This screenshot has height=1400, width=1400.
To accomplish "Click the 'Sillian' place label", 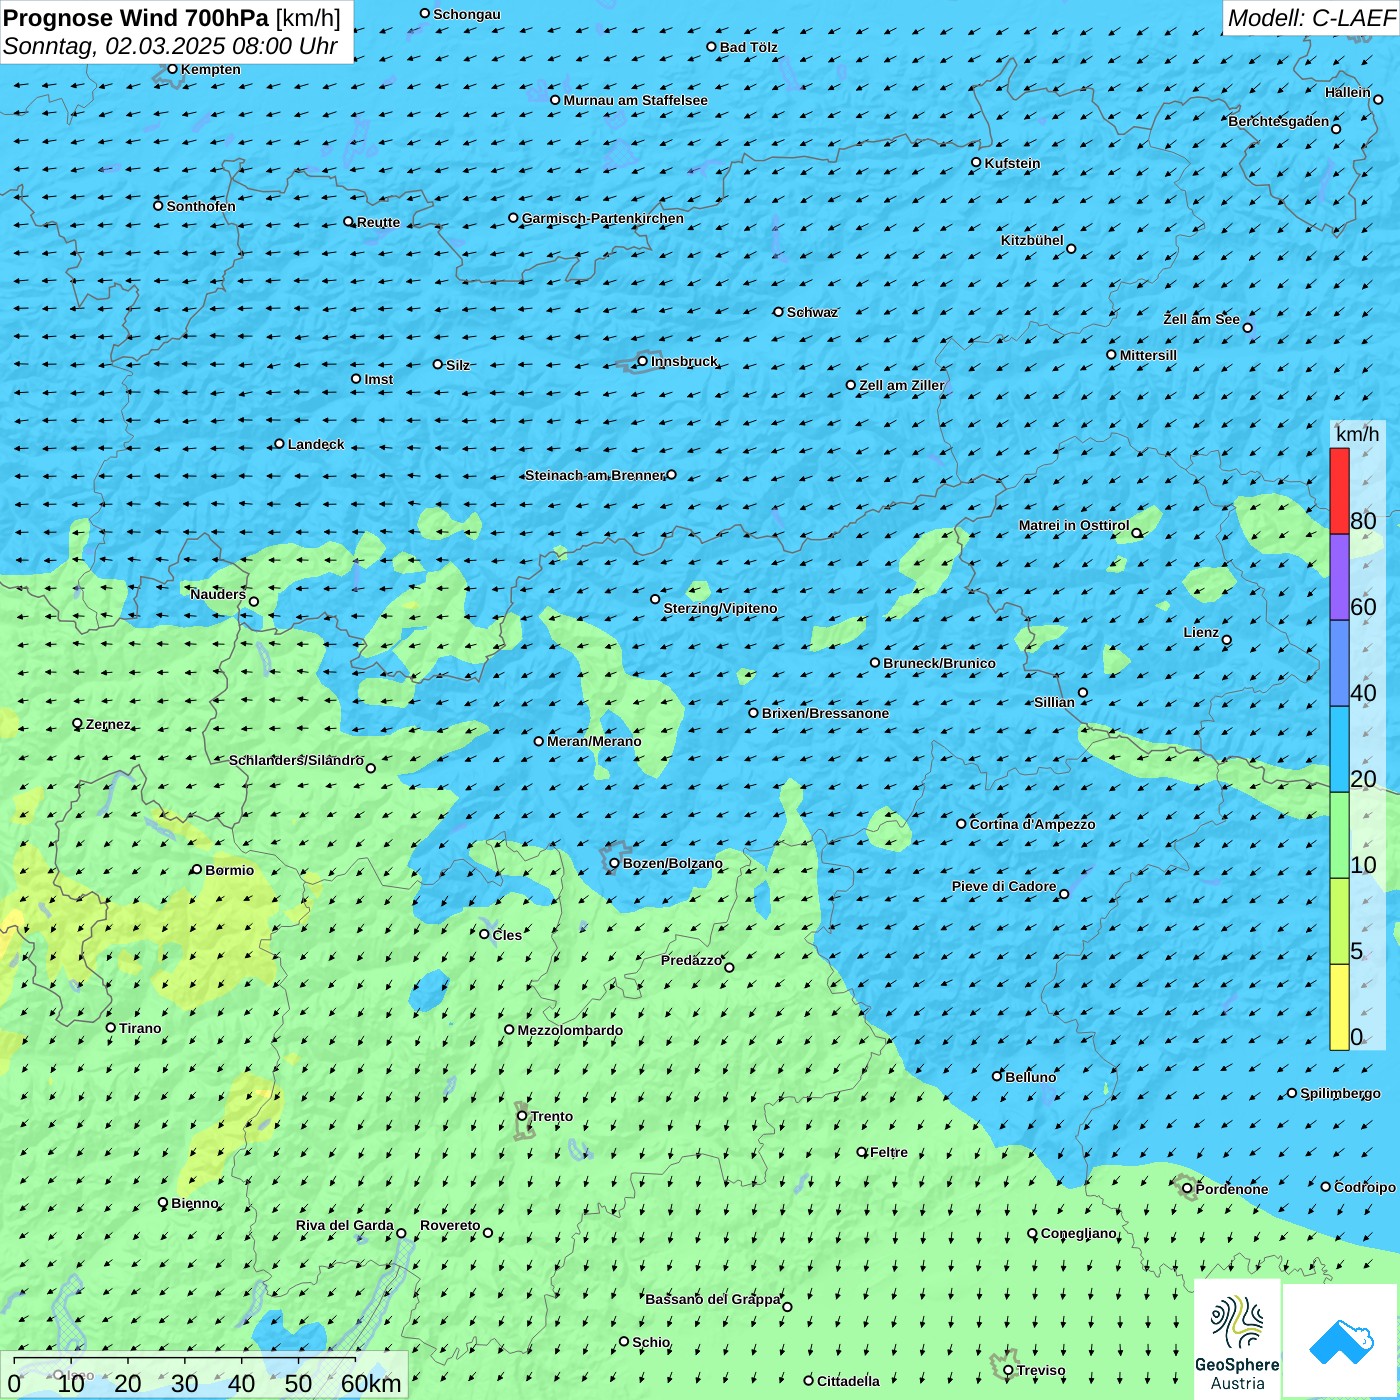I will [1054, 702].
